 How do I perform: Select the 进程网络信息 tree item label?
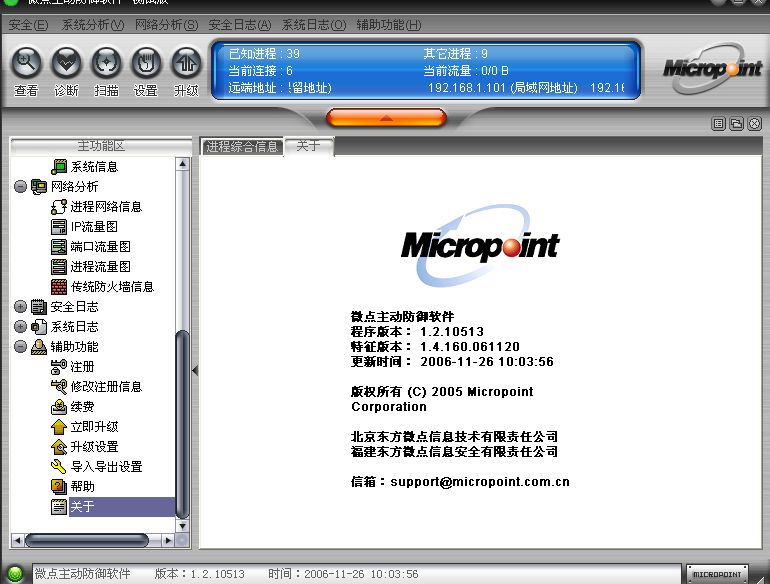106,207
